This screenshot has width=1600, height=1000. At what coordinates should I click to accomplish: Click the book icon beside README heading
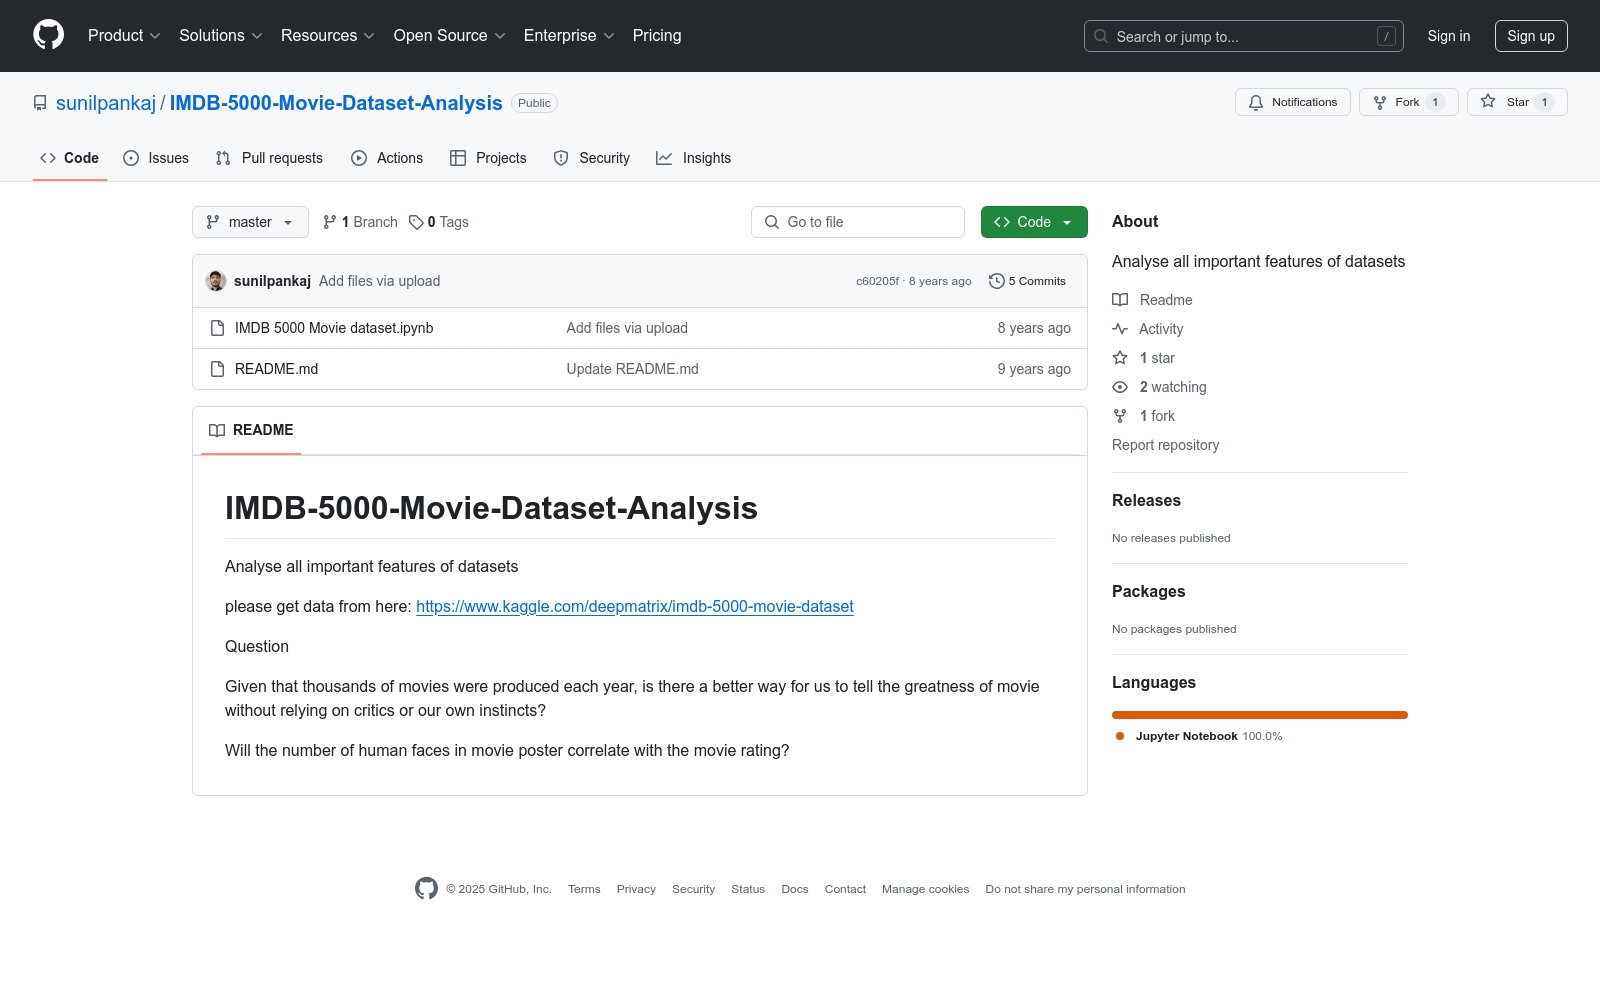[217, 430]
